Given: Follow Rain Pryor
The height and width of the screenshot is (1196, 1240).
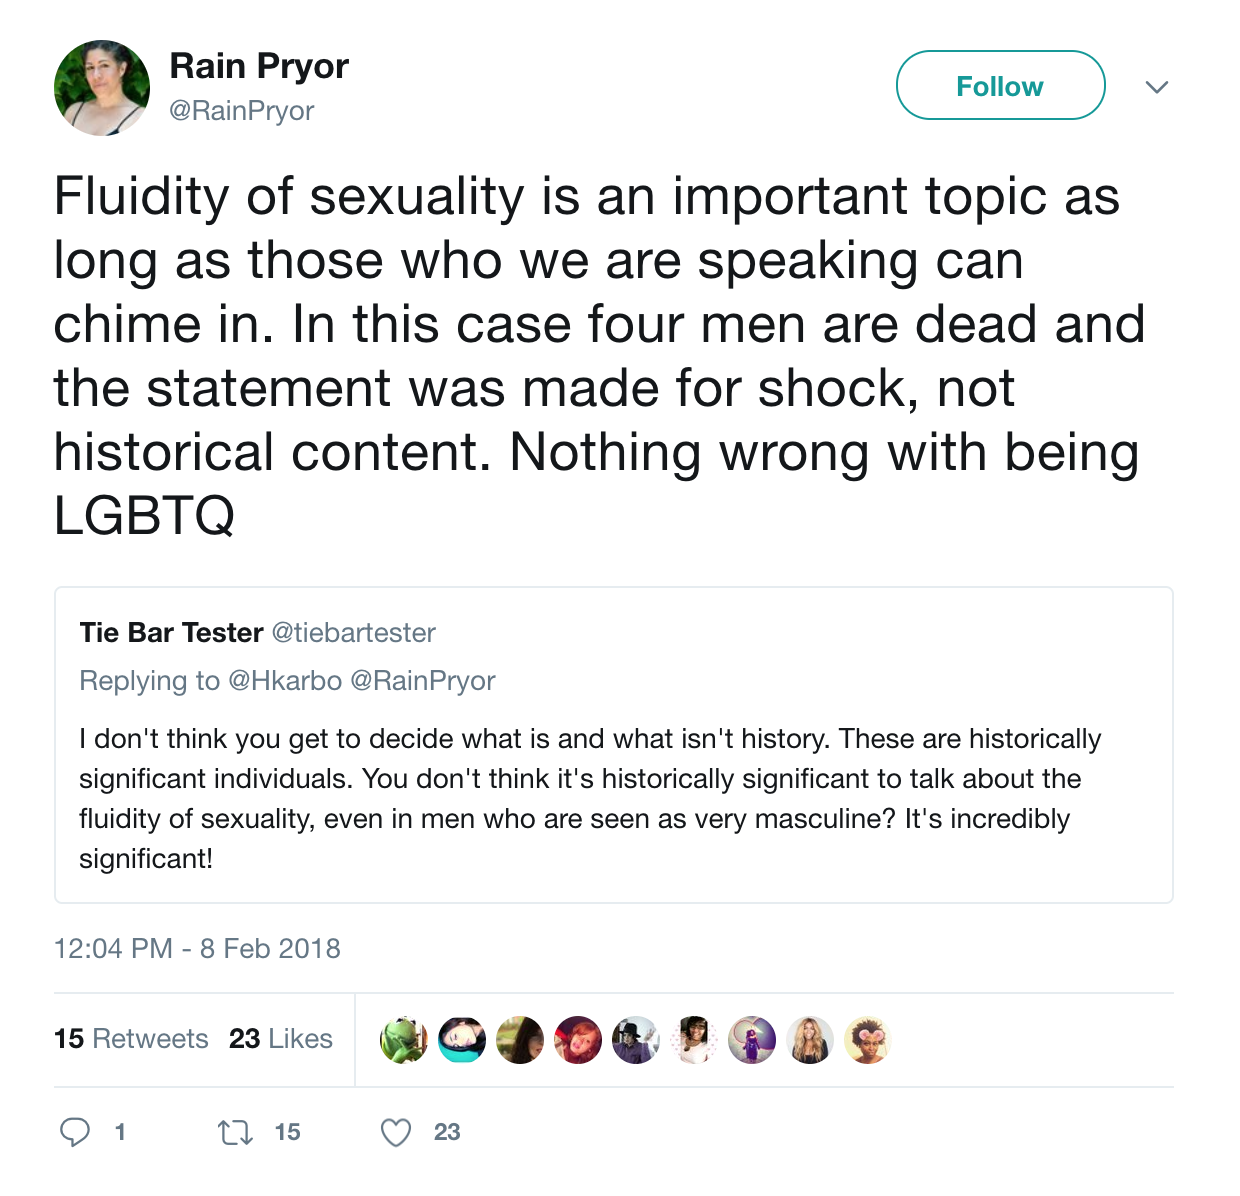Looking at the screenshot, I should [1000, 86].
